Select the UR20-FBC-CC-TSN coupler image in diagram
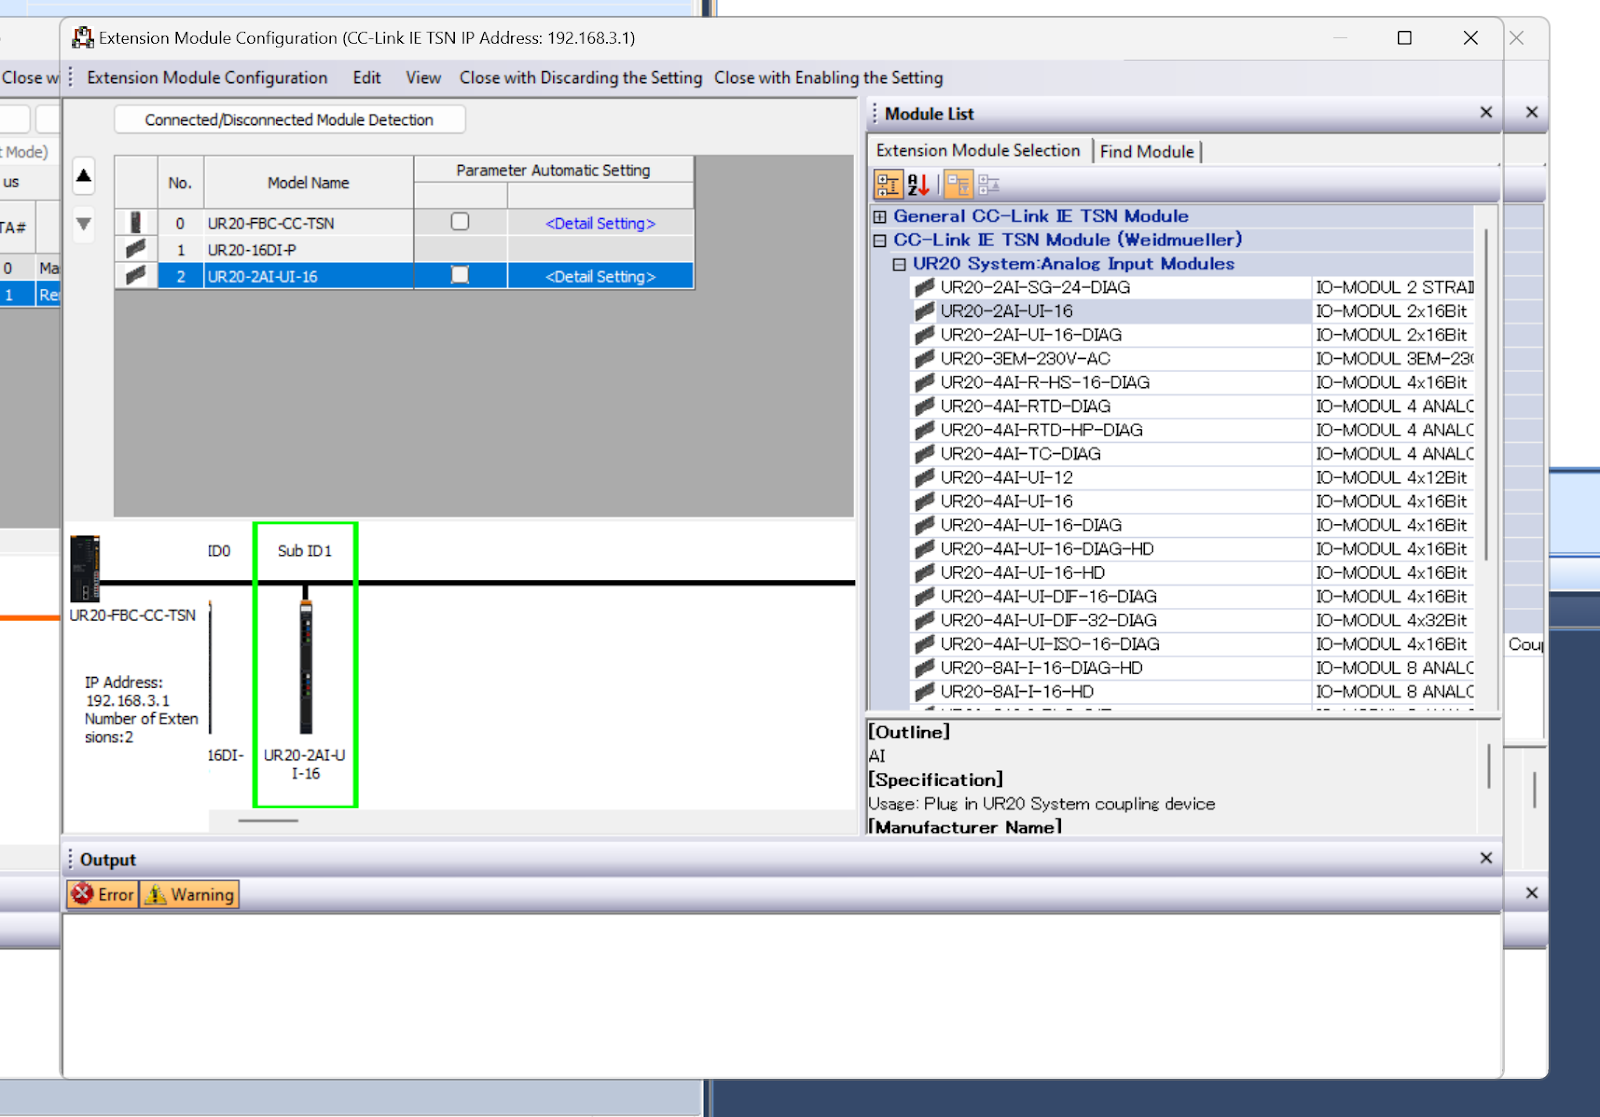 pos(84,567)
